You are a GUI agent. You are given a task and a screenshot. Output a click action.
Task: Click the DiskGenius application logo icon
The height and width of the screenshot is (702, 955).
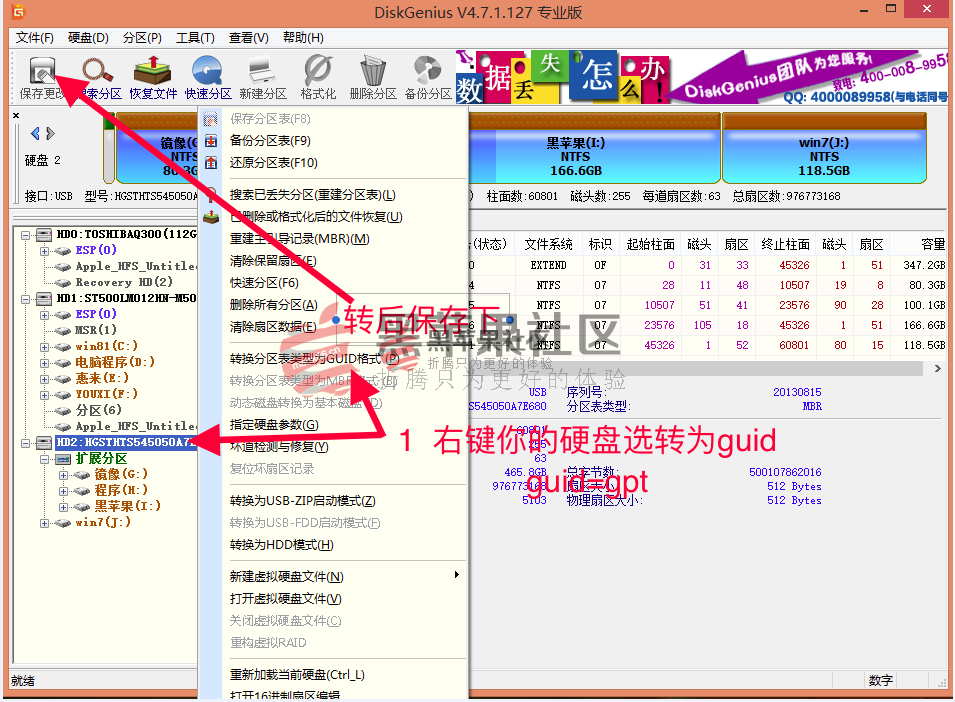tap(19, 11)
